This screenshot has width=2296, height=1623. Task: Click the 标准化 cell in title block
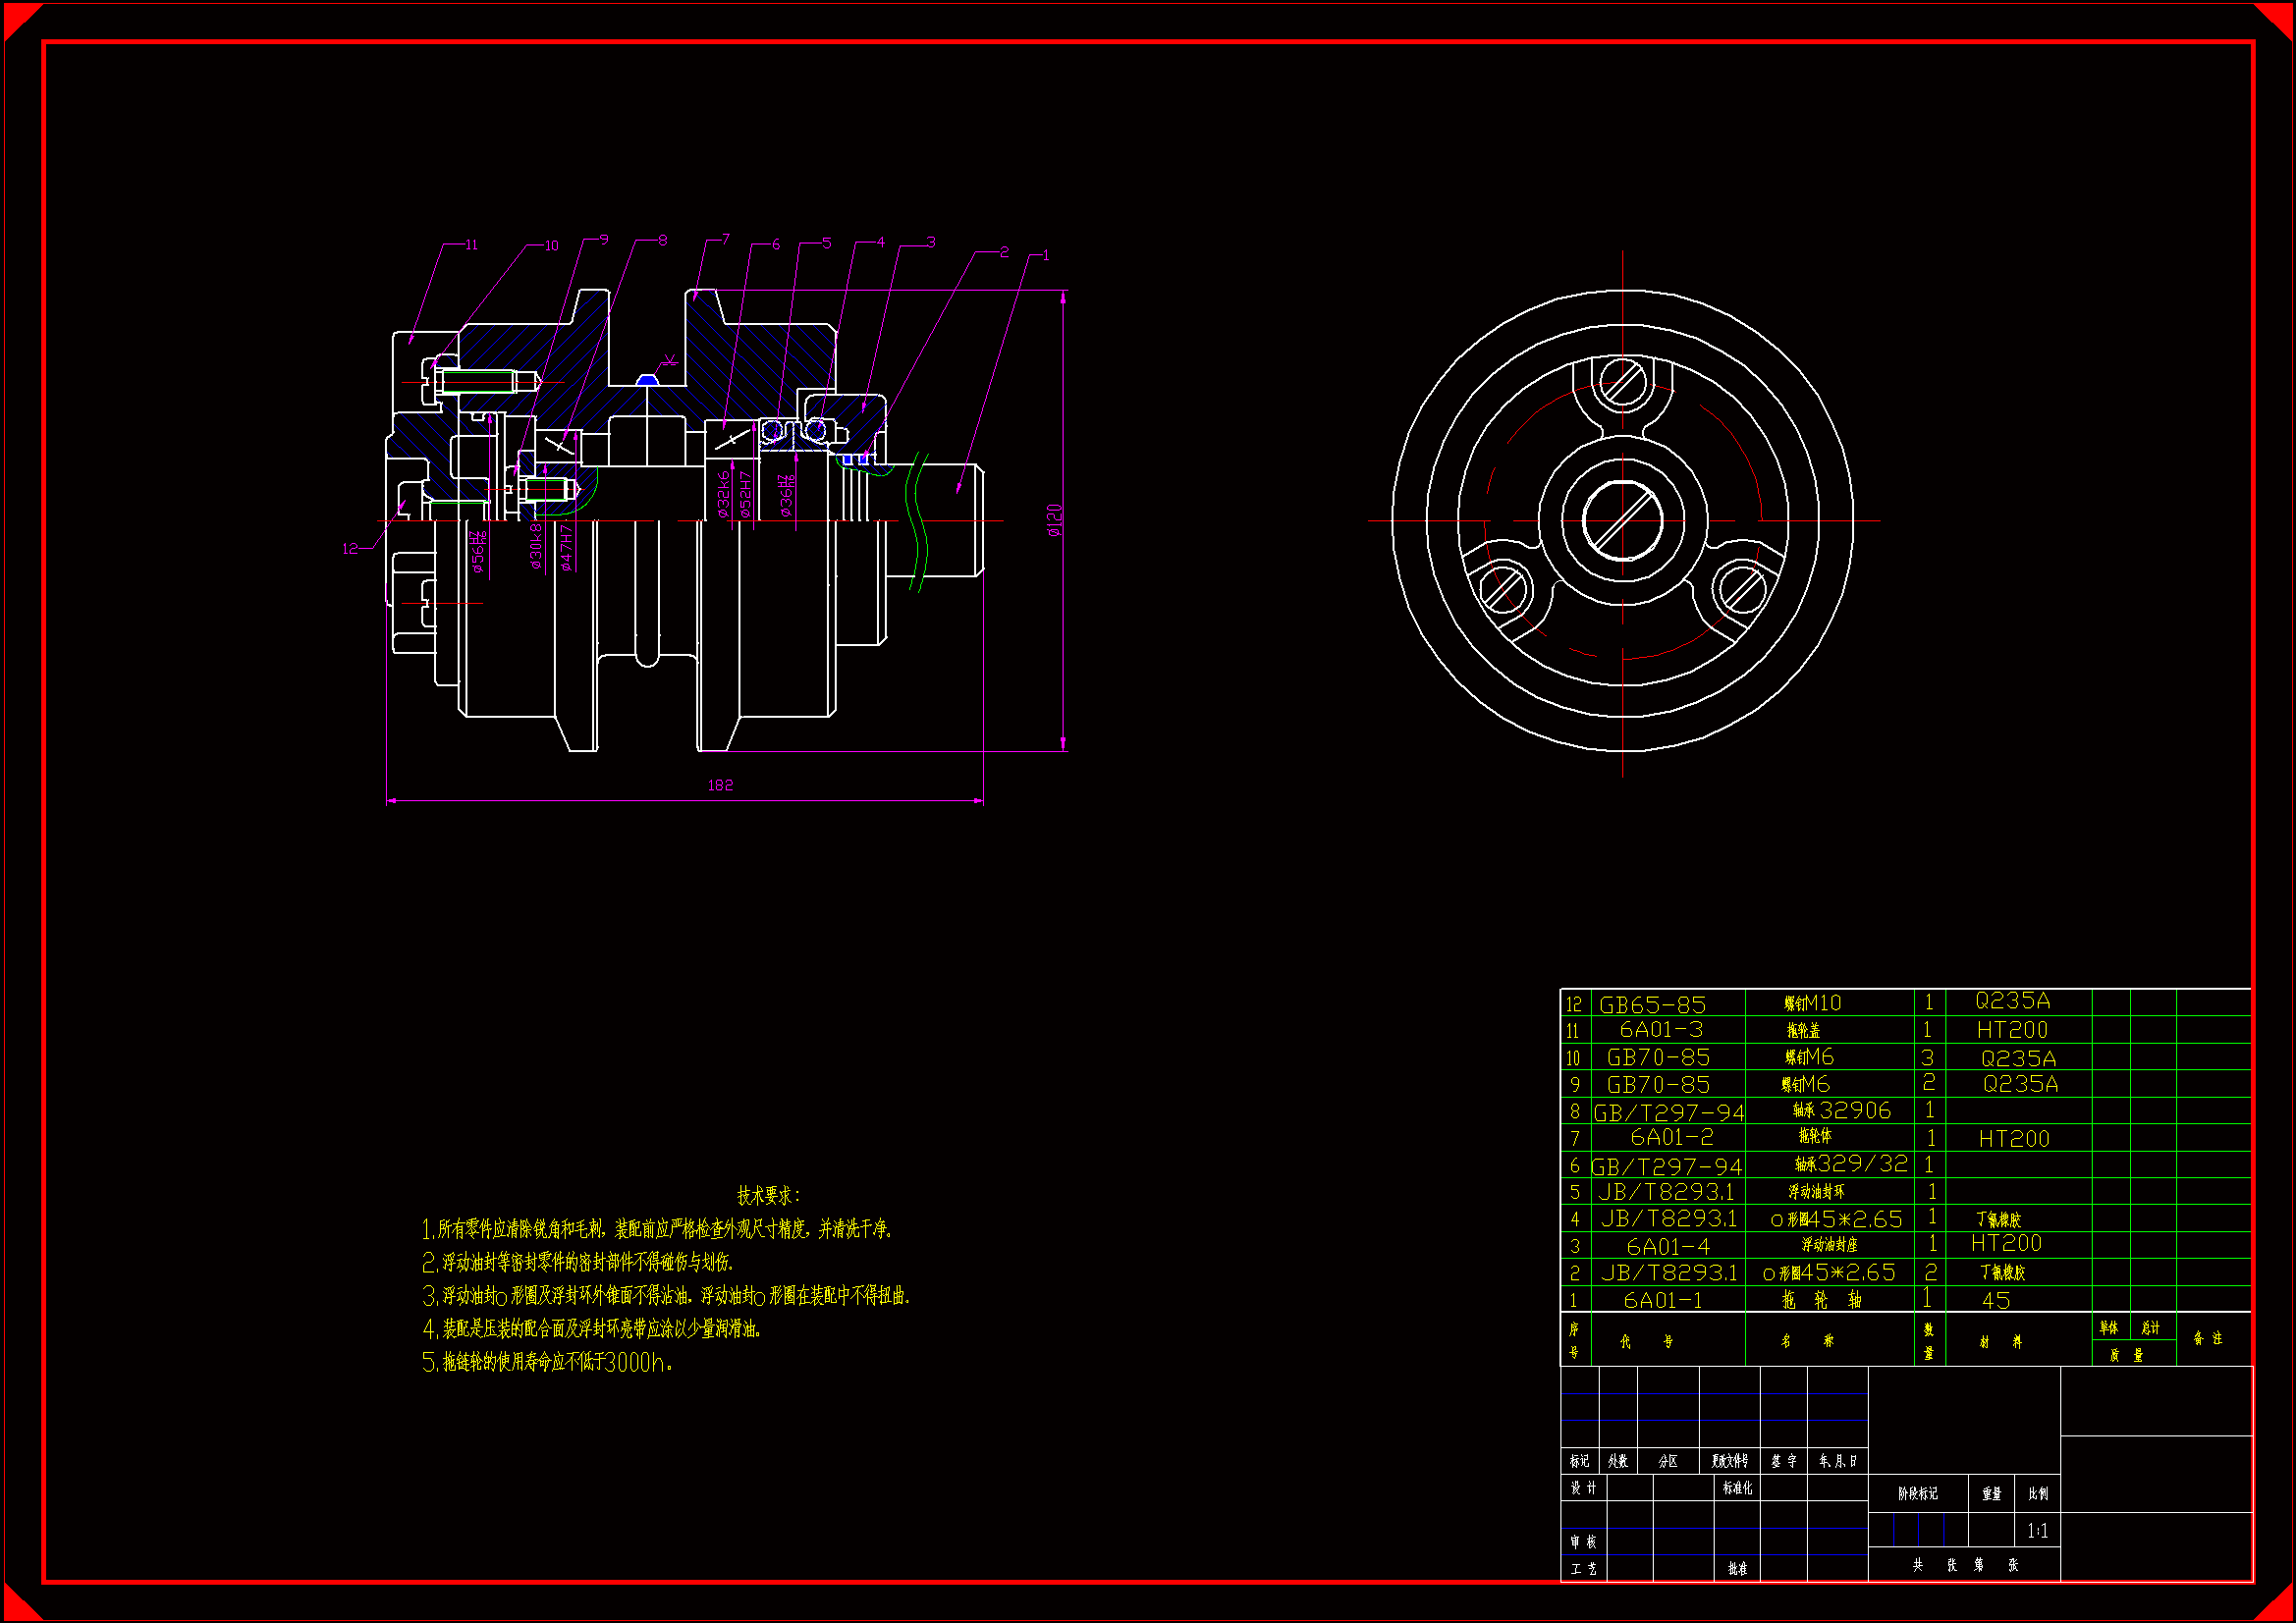click(1736, 1488)
